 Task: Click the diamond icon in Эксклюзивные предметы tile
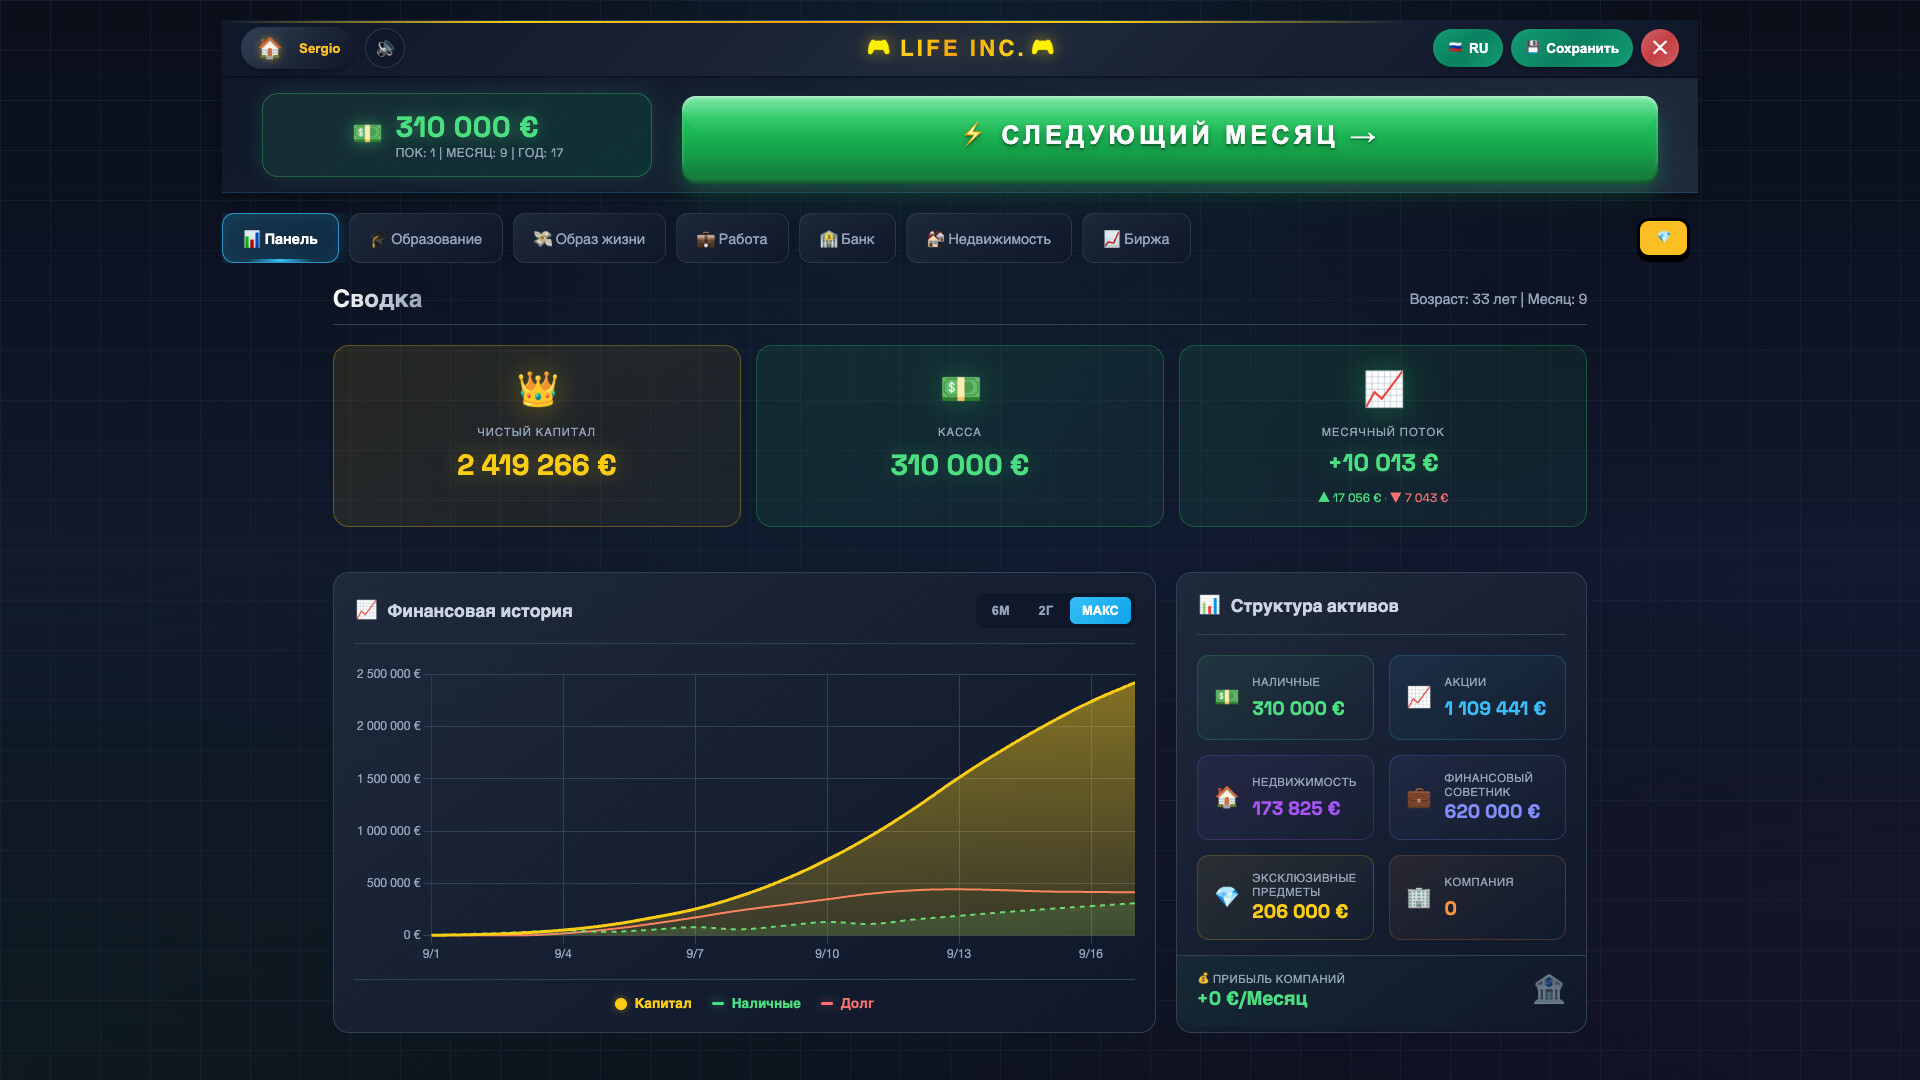(x=1227, y=897)
